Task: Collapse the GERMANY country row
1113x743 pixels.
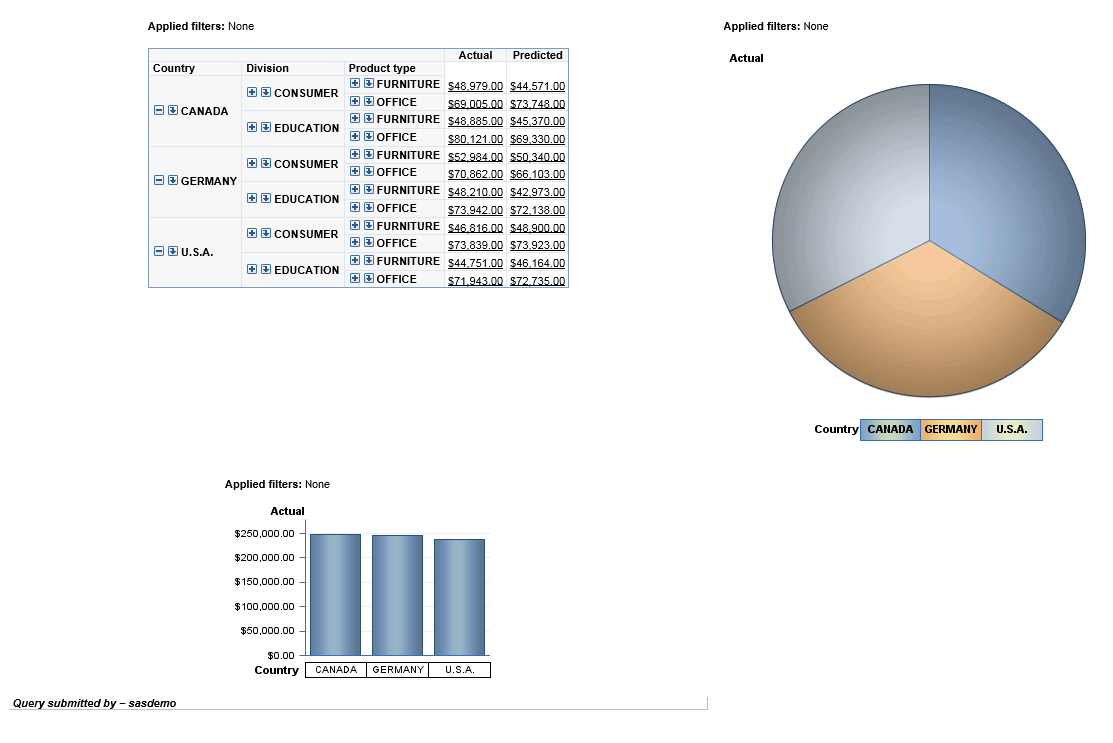Action: (x=159, y=181)
